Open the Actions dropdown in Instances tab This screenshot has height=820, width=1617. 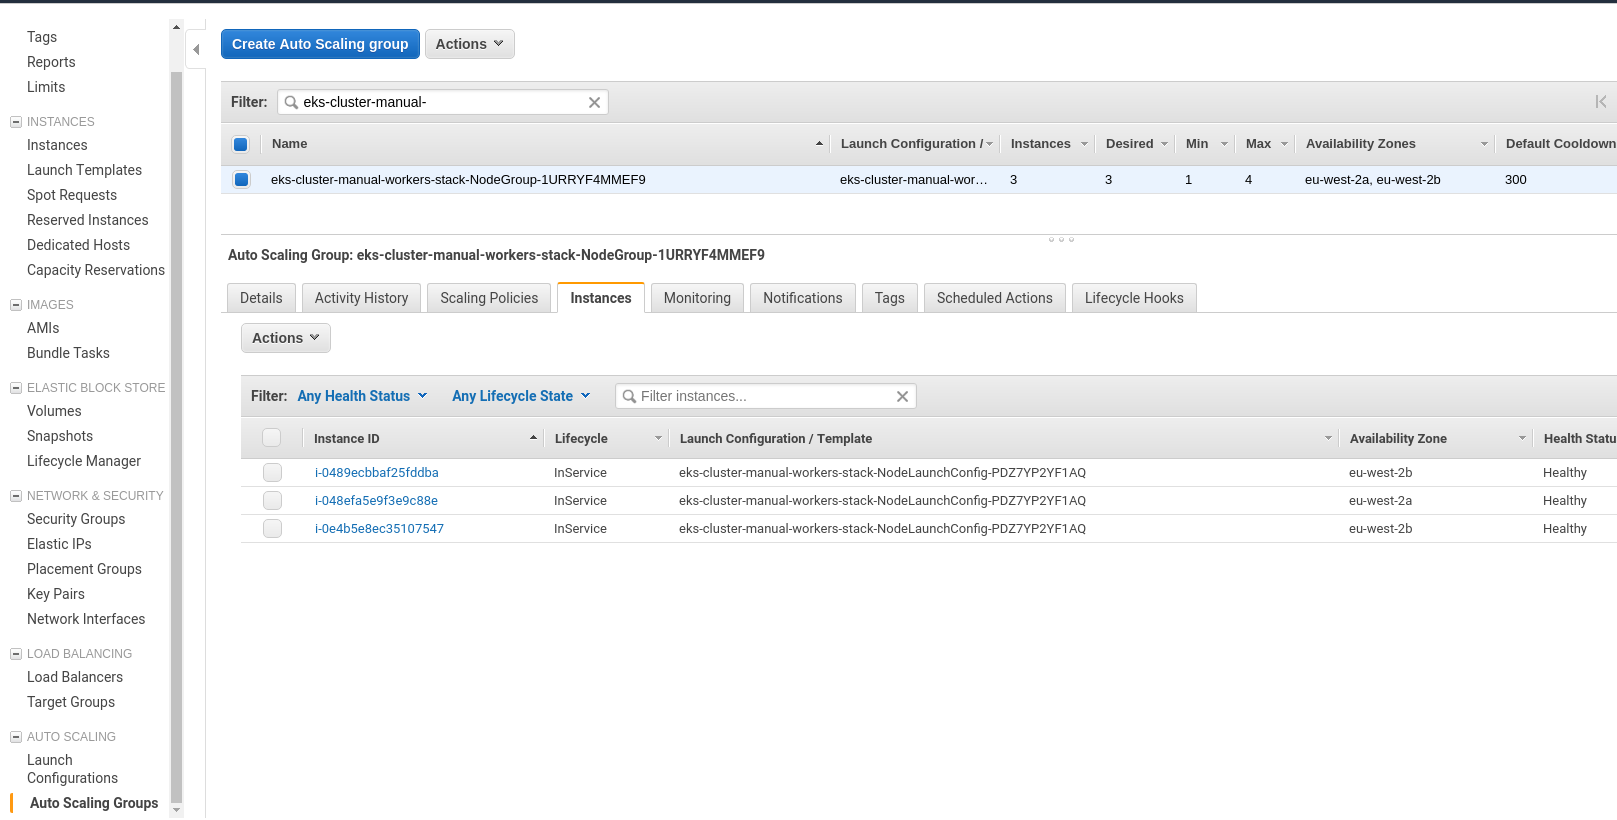tap(285, 338)
